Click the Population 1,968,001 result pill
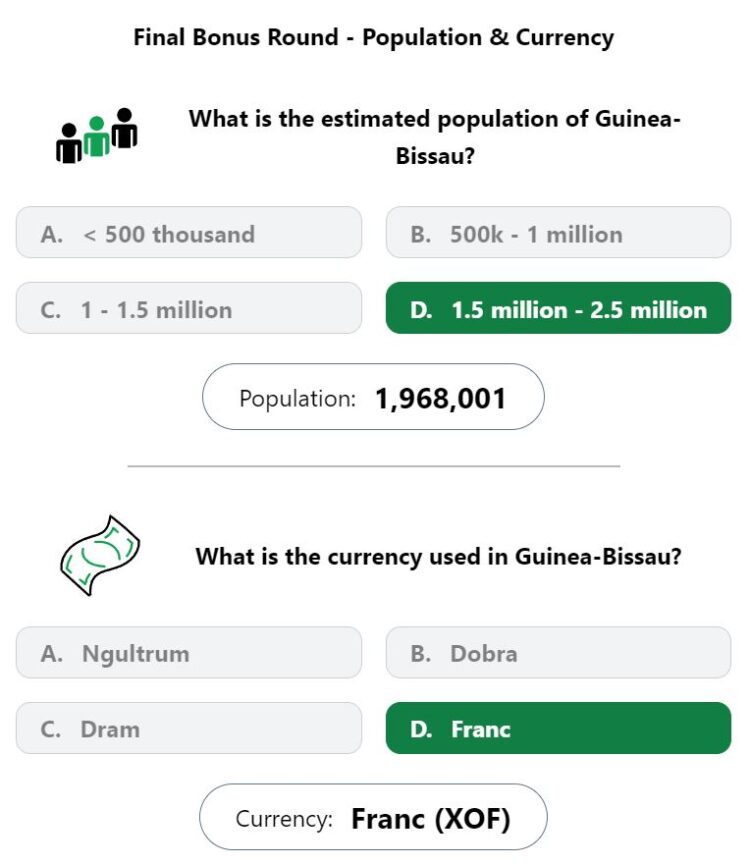This screenshot has width=750, height=864. [x=373, y=397]
